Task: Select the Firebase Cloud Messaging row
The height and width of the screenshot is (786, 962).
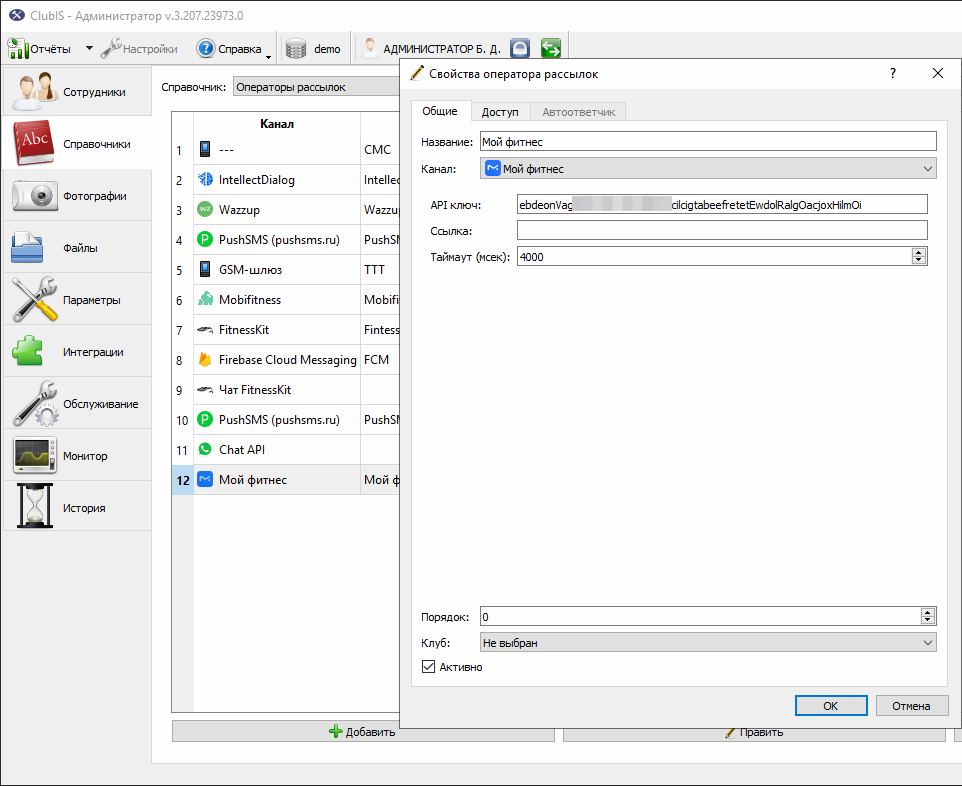Action: (x=287, y=360)
